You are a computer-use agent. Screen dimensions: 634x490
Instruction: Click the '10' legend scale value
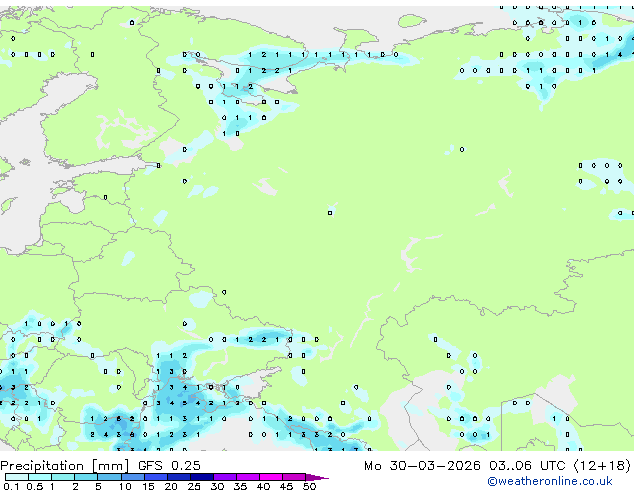point(125,486)
